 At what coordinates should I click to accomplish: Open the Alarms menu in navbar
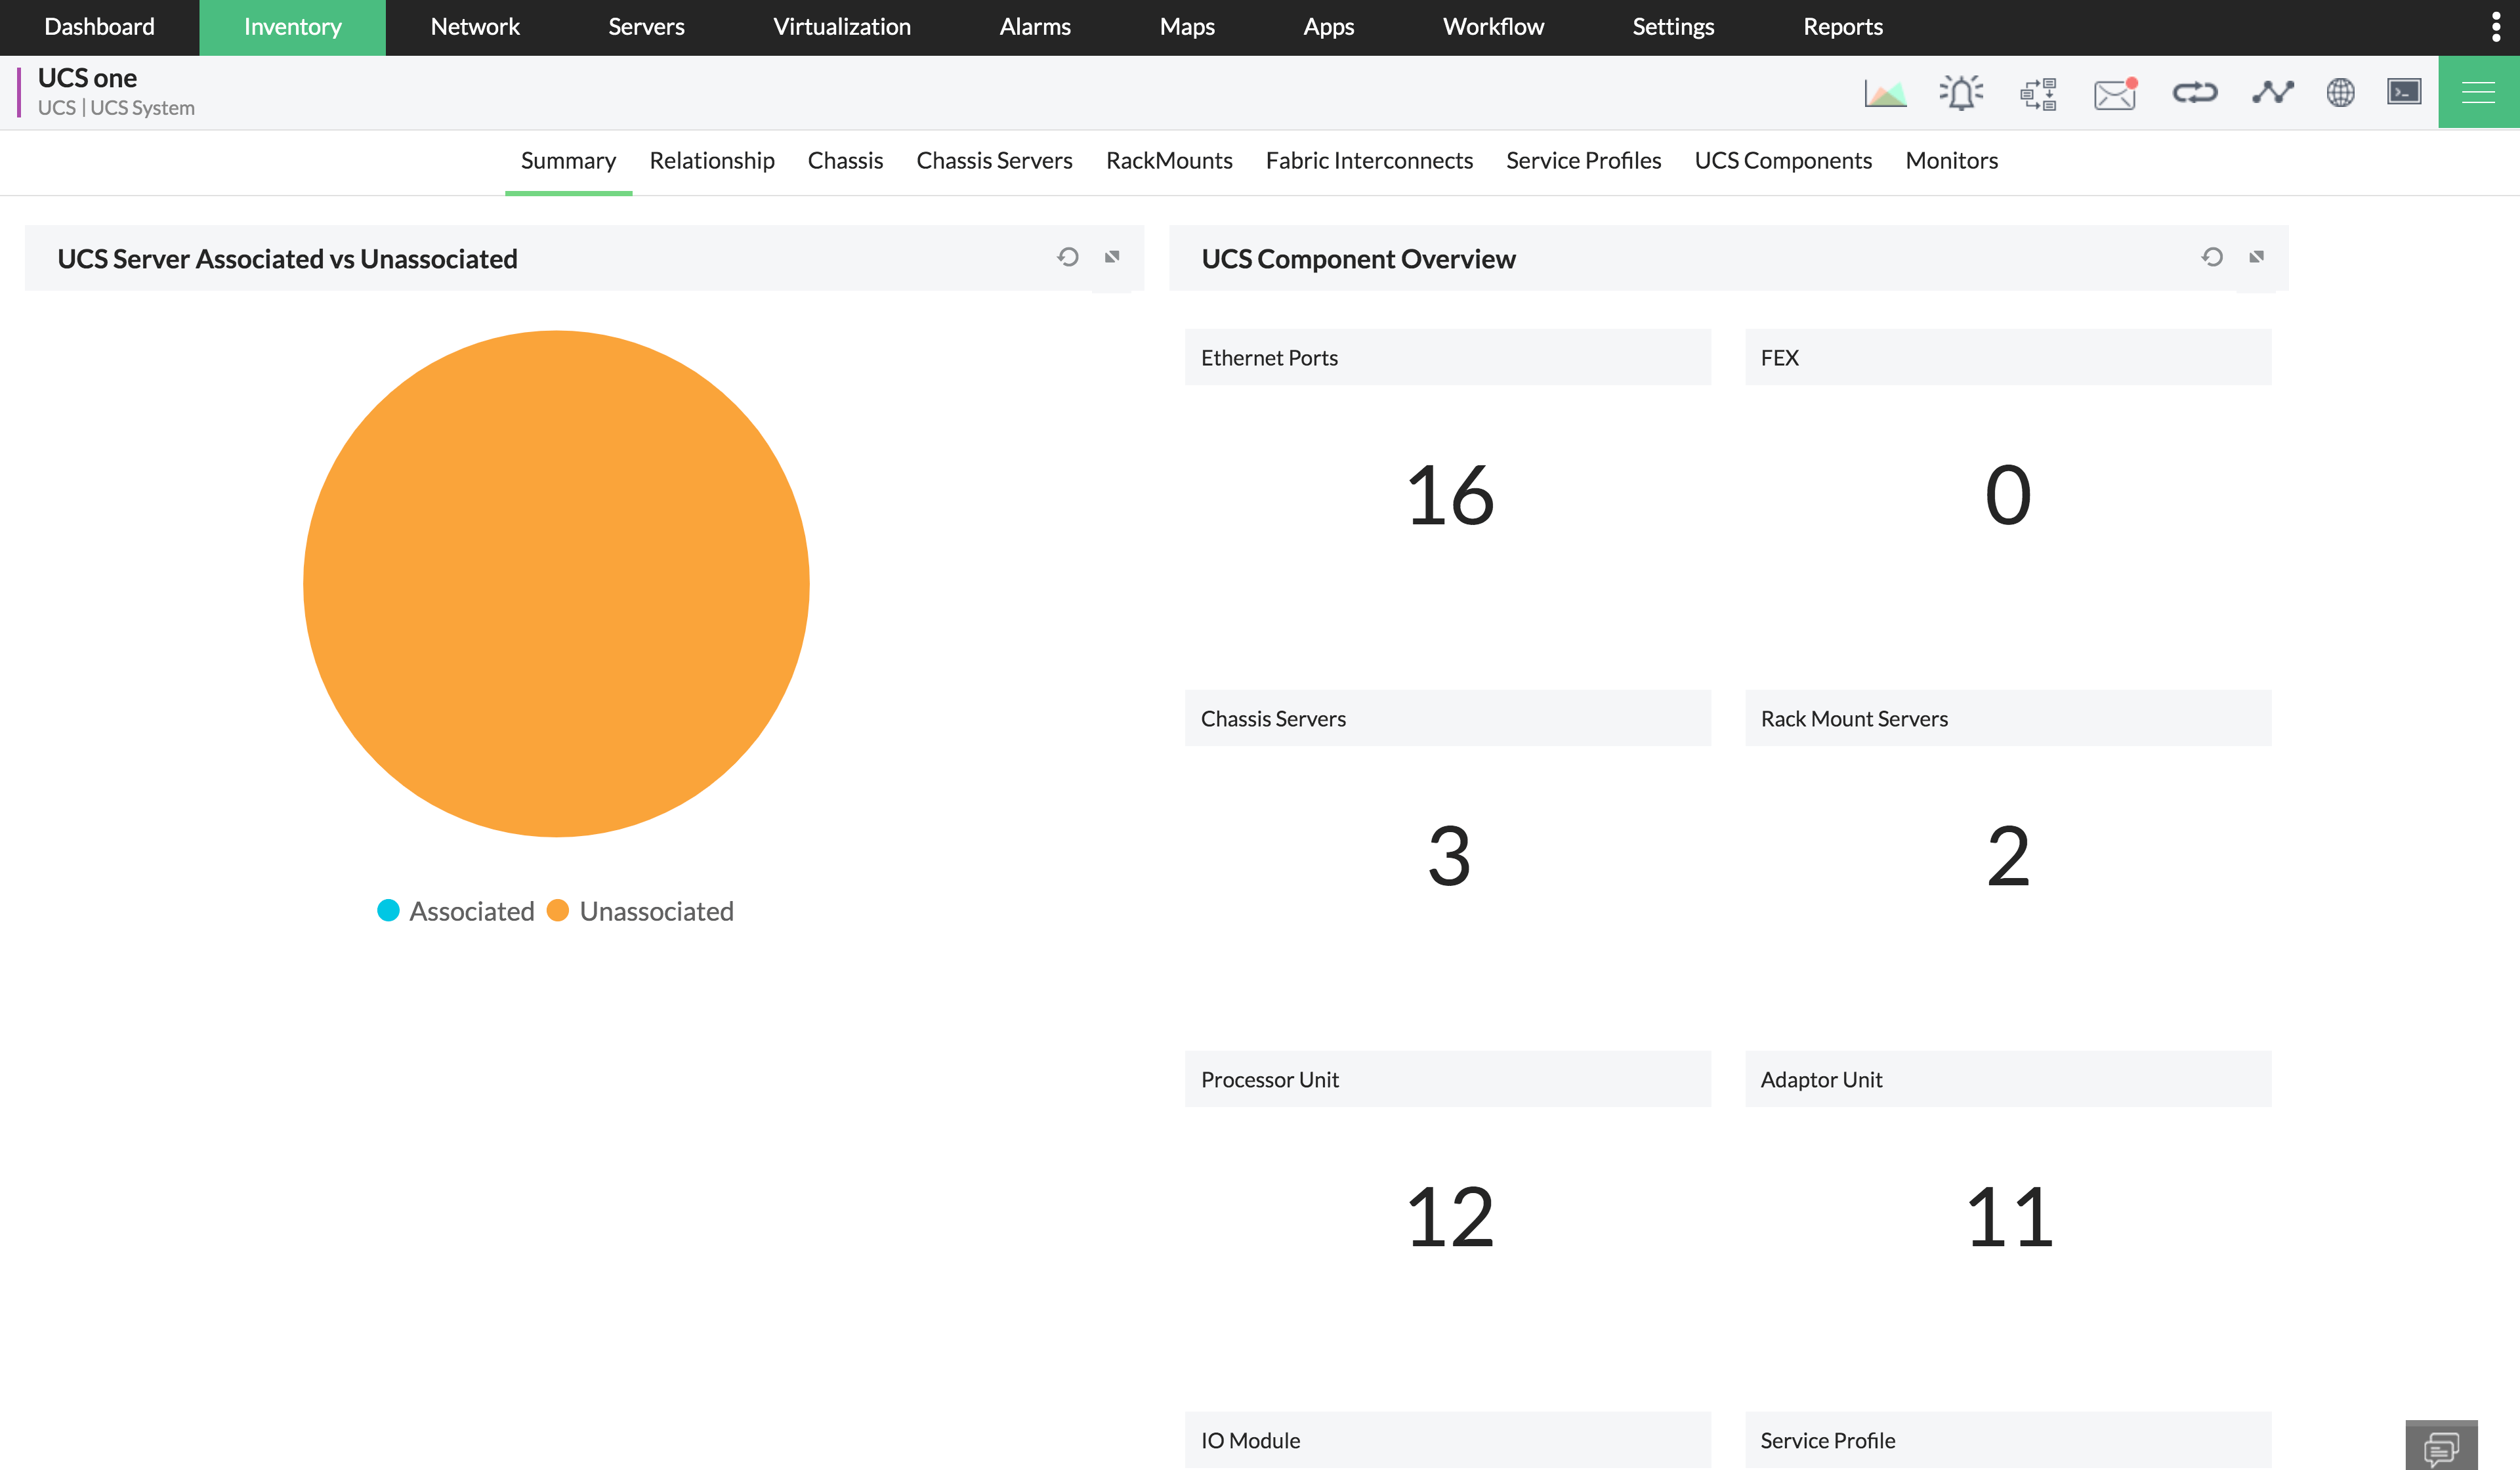(1035, 27)
